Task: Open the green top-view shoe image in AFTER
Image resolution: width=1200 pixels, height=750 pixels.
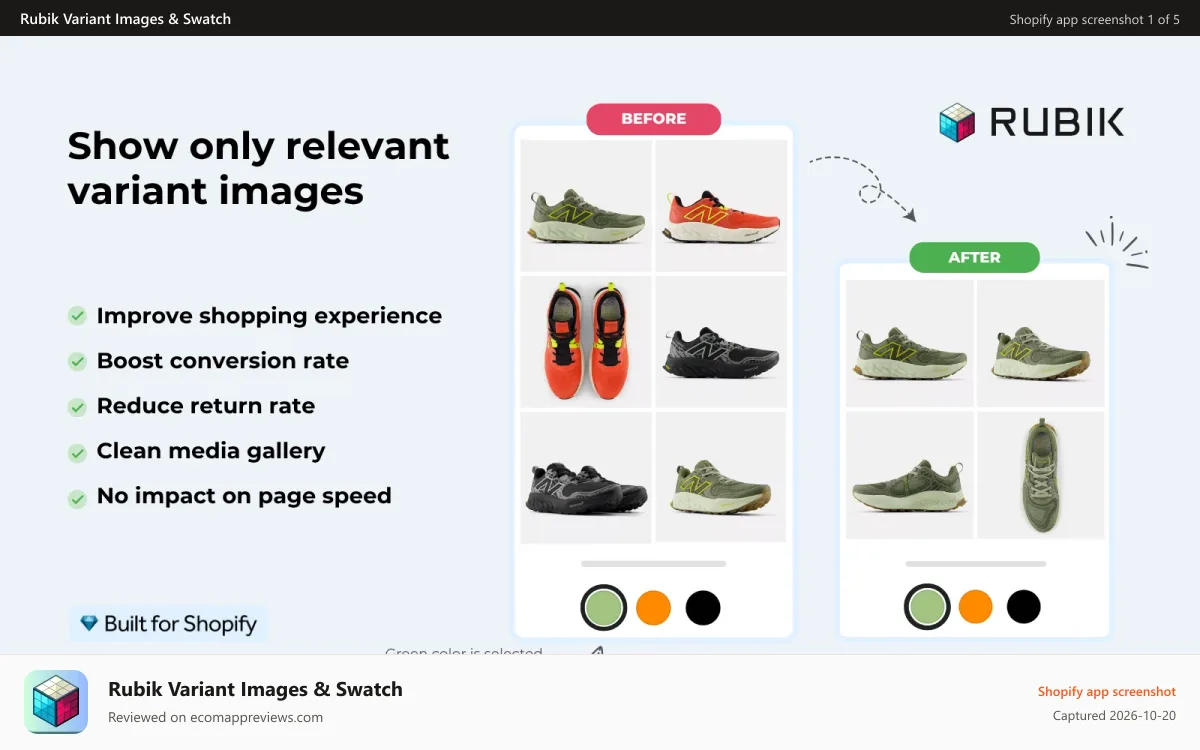Action: tap(1041, 475)
